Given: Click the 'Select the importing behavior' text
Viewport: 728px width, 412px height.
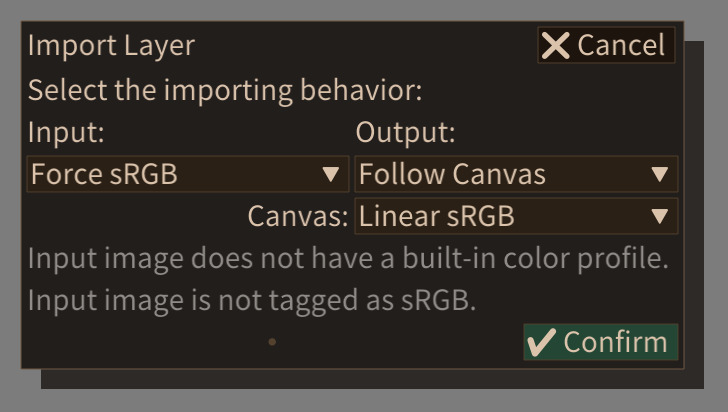Looking at the screenshot, I should pyautogui.click(x=225, y=90).
